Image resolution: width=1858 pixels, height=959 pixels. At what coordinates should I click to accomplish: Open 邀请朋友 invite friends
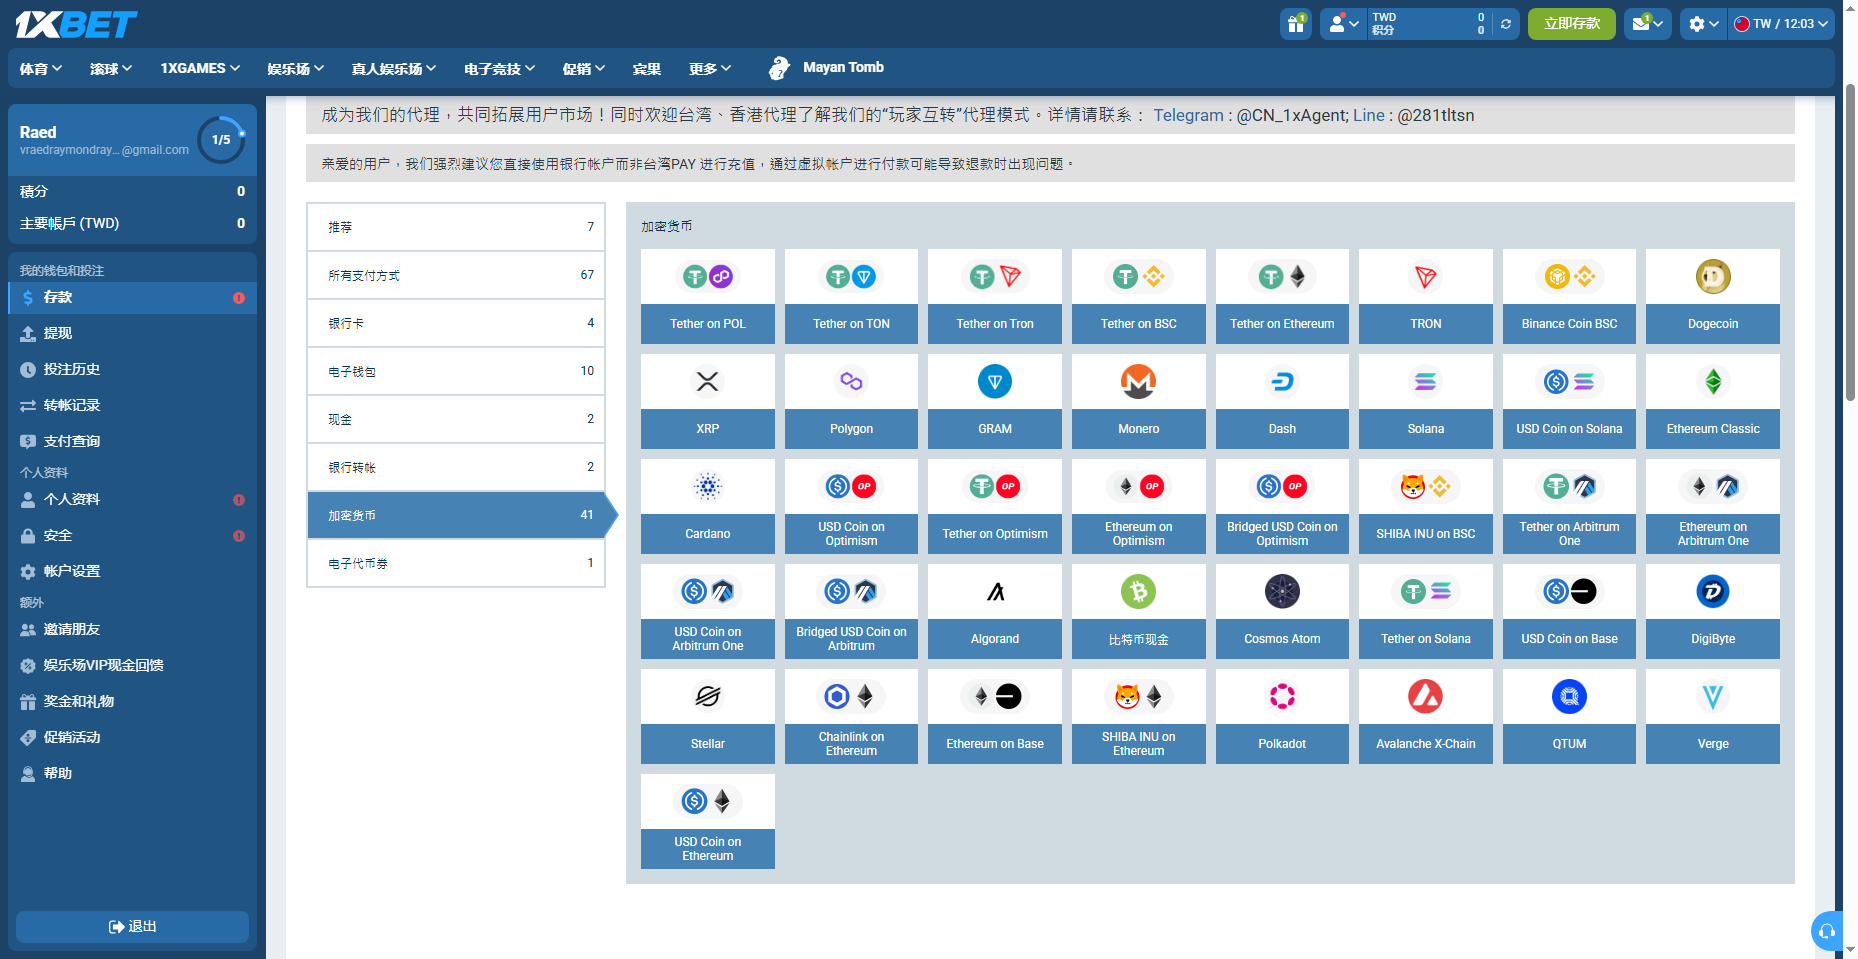132,629
